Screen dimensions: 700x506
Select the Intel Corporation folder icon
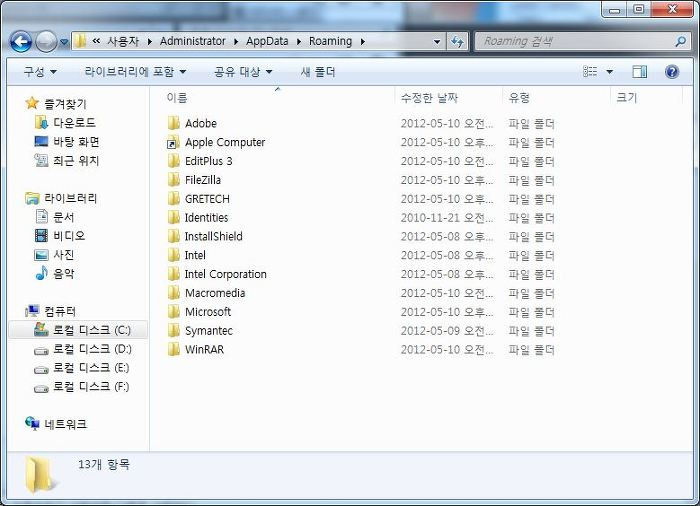(x=173, y=274)
